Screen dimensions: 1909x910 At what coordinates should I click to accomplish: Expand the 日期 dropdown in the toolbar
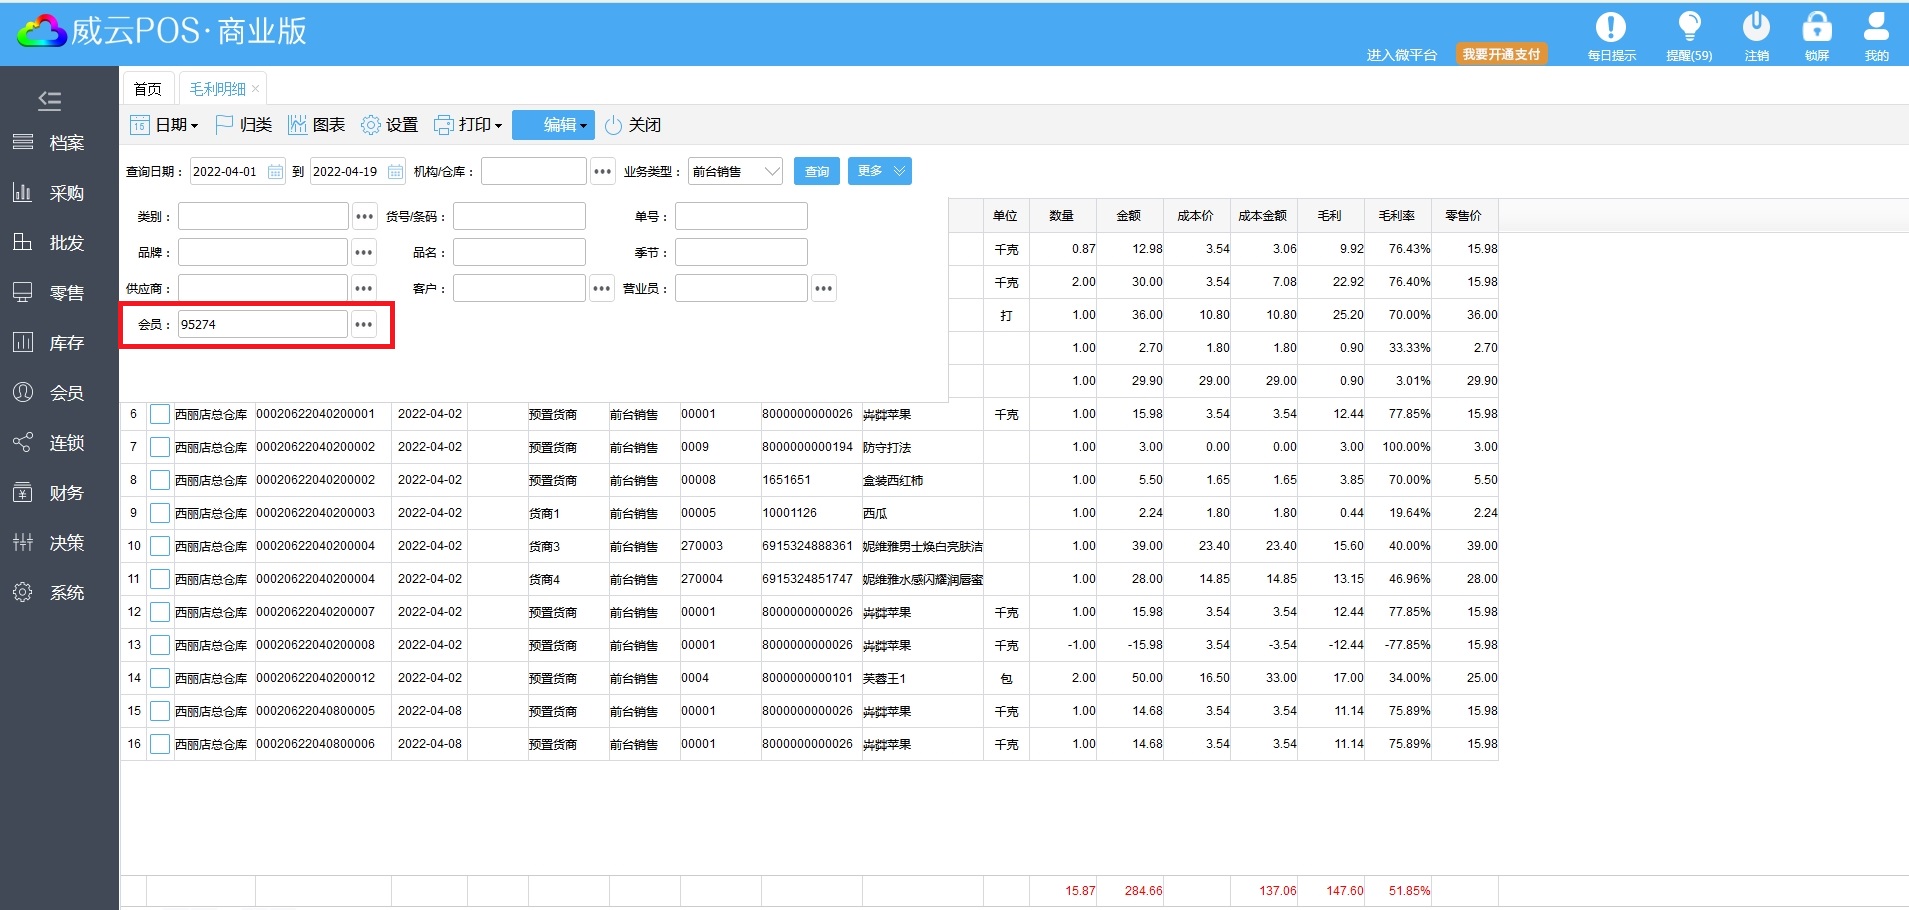pos(165,125)
